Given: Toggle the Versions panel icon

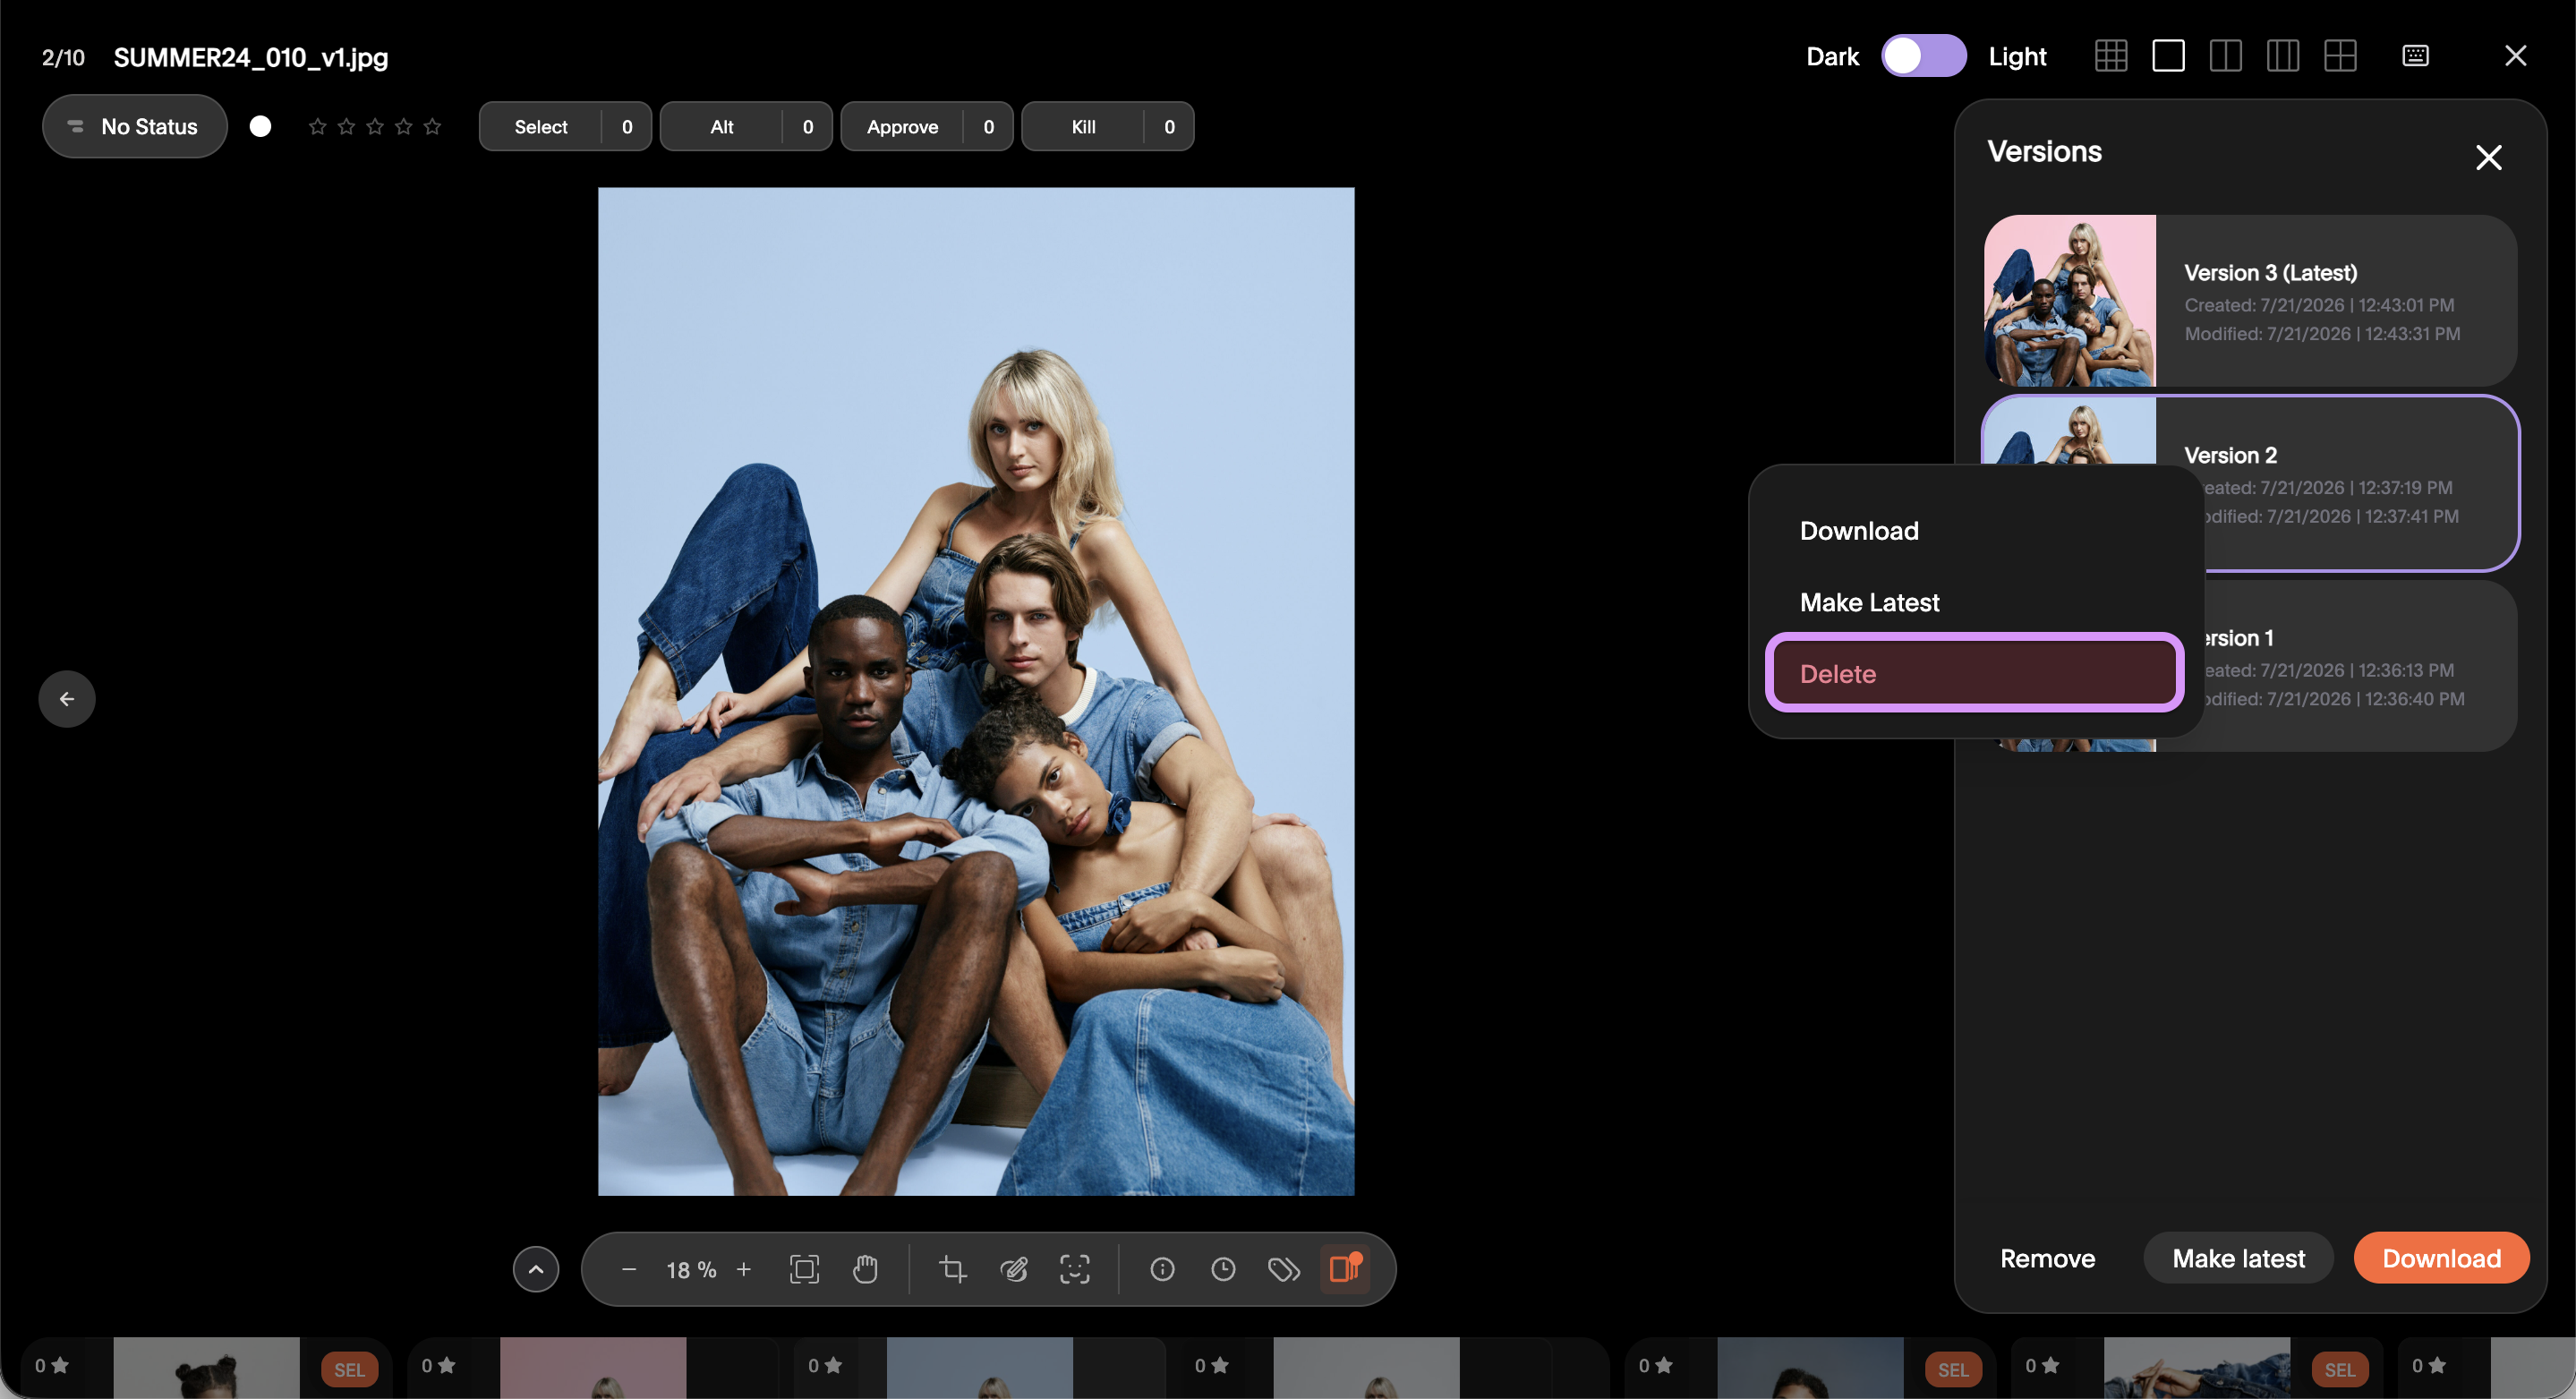Looking at the screenshot, I should 1345,1269.
